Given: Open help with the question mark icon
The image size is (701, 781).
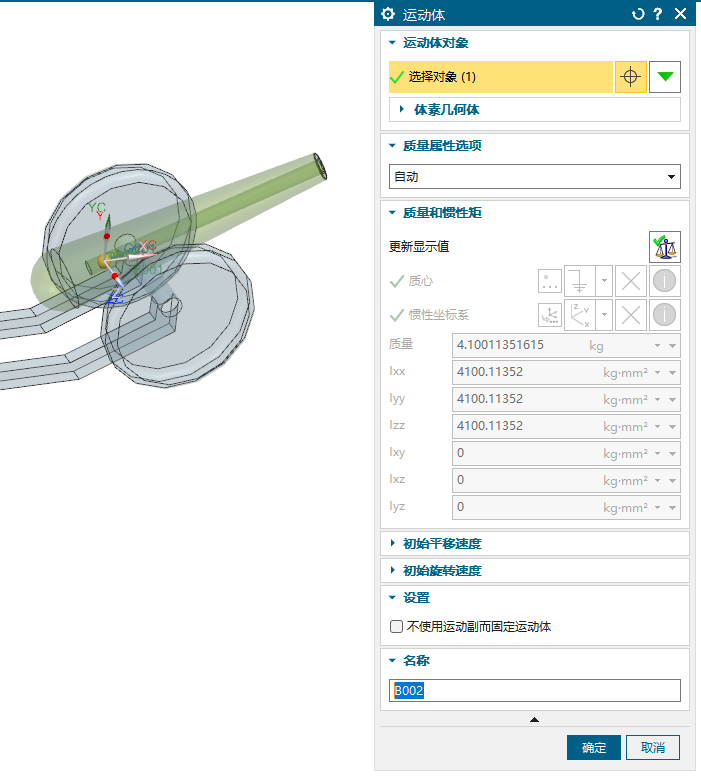Looking at the screenshot, I should coord(658,14).
